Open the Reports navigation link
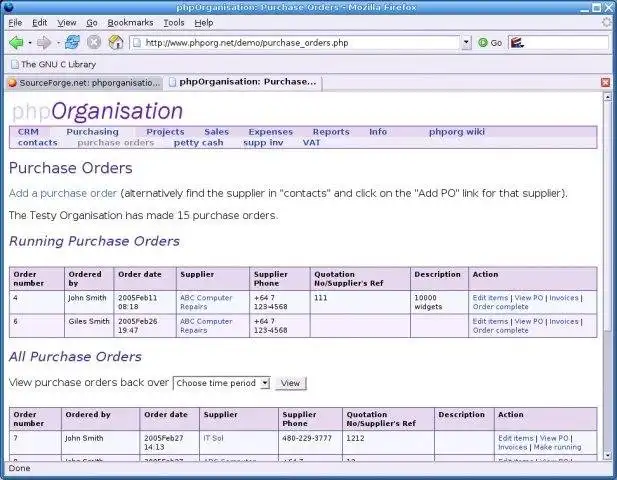Image resolution: width=617 pixels, height=480 pixels. 331,132
